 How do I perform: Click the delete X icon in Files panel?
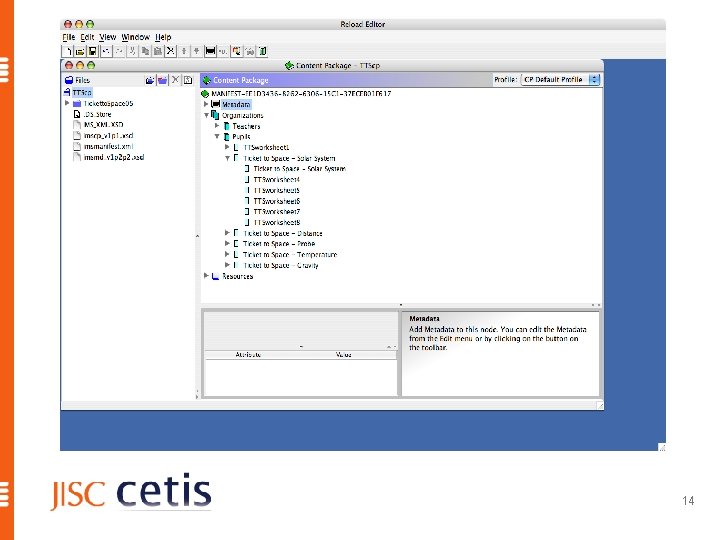pos(175,80)
